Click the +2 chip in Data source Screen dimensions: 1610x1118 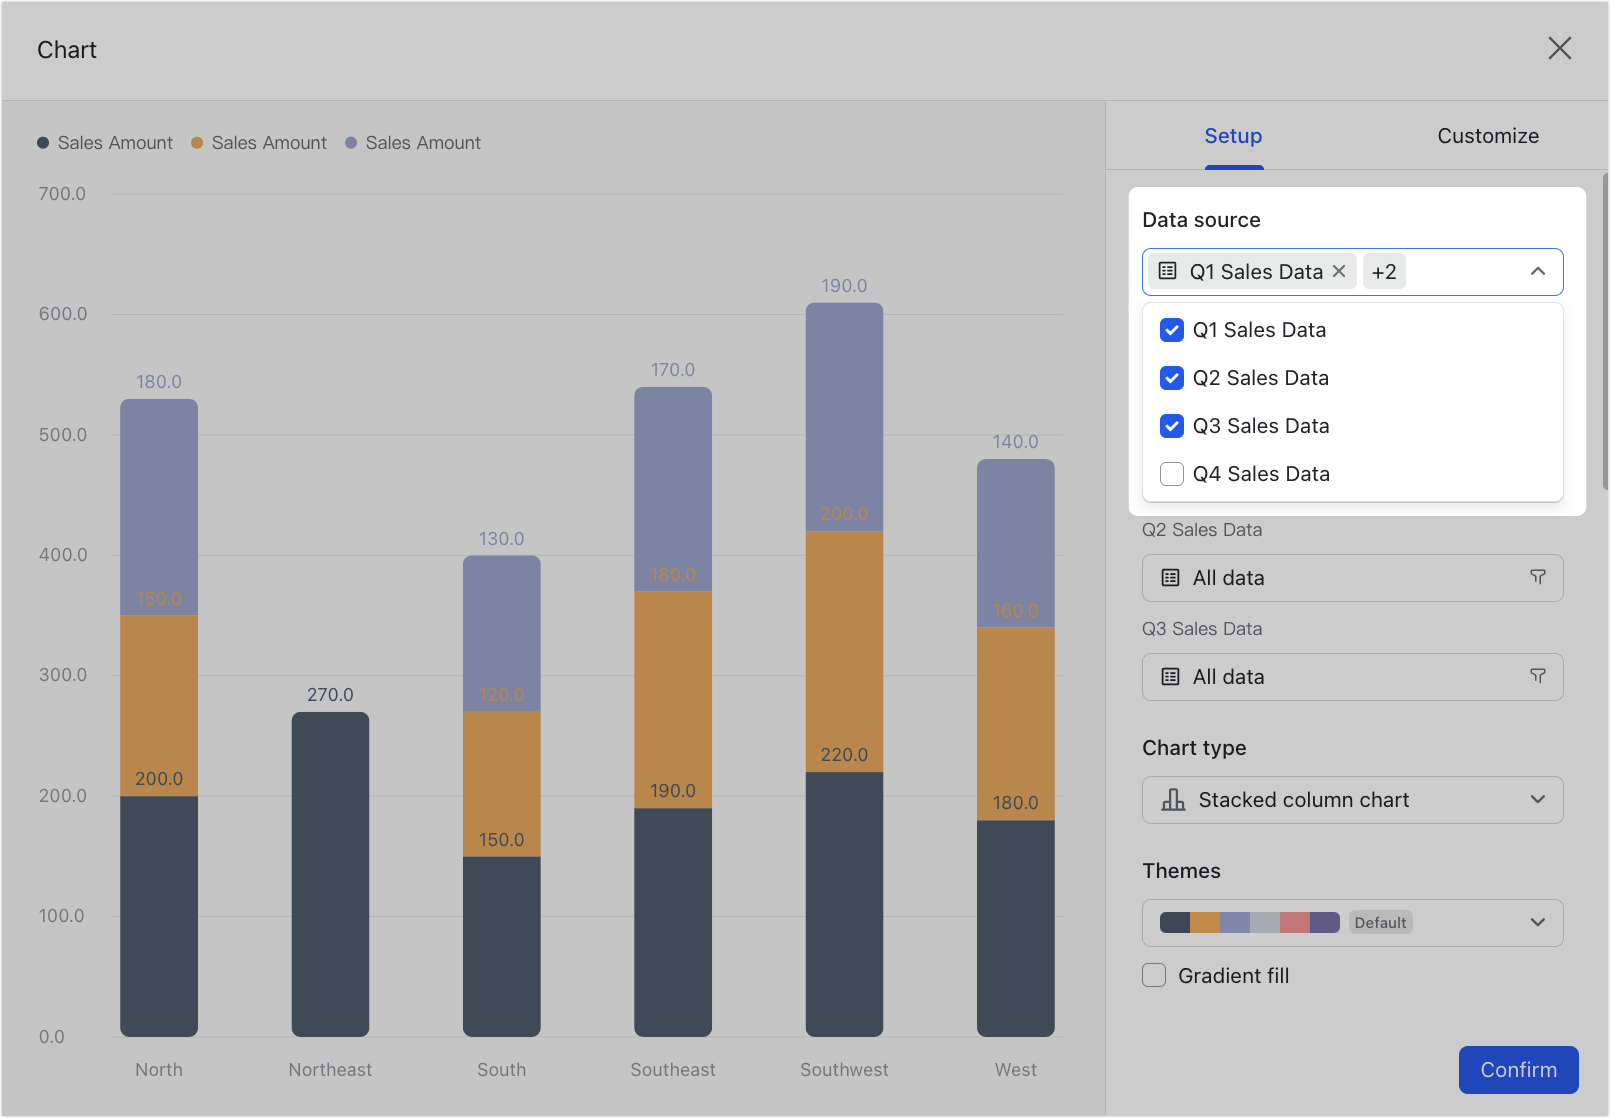[x=1384, y=271]
